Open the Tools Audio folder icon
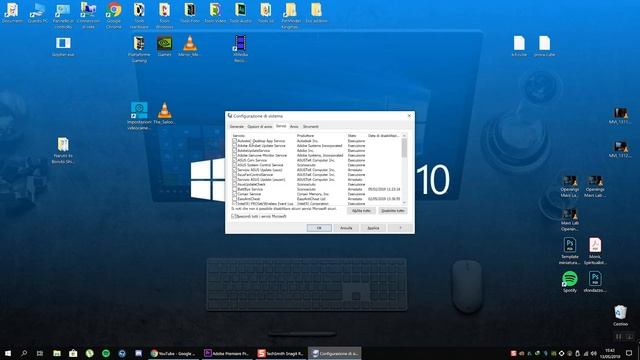 click(240, 13)
